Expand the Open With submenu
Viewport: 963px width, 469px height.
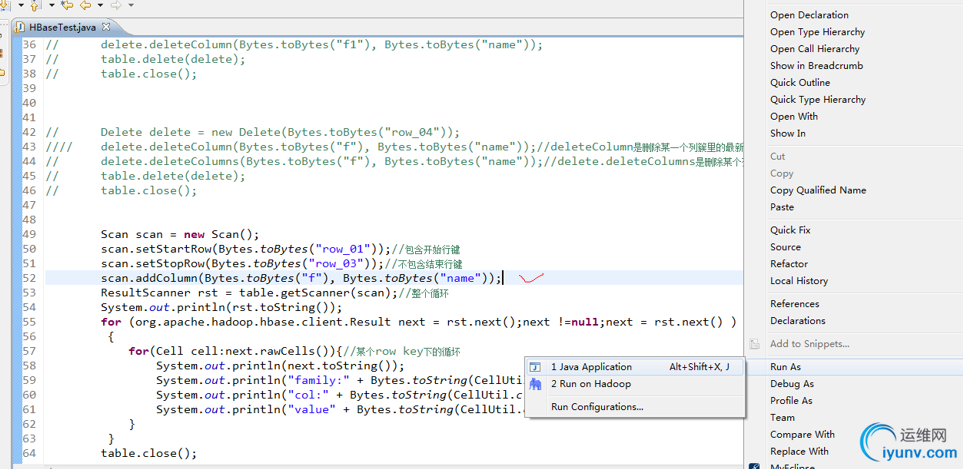pos(794,117)
